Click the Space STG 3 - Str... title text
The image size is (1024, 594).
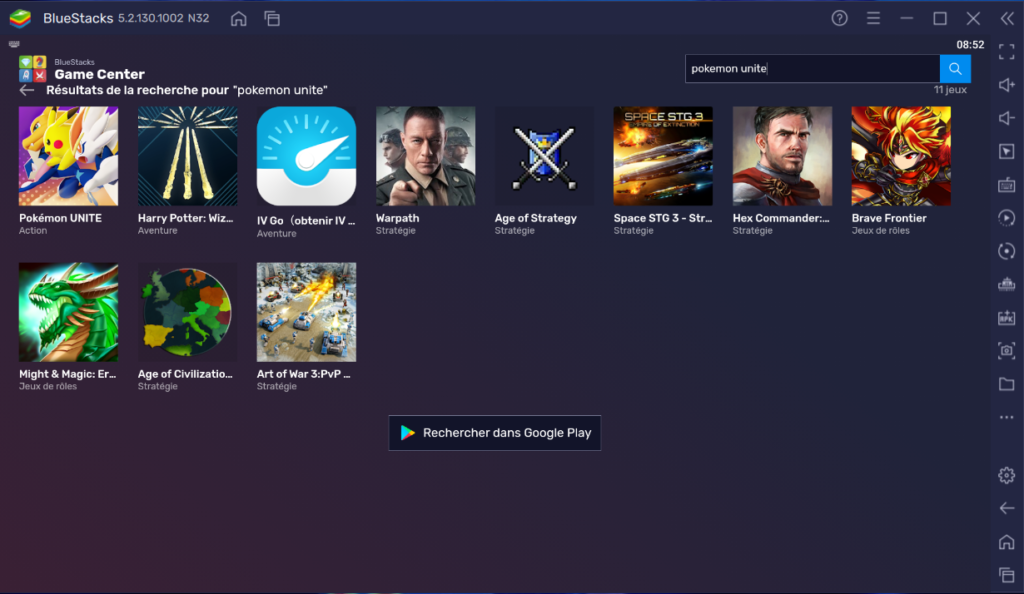(663, 218)
